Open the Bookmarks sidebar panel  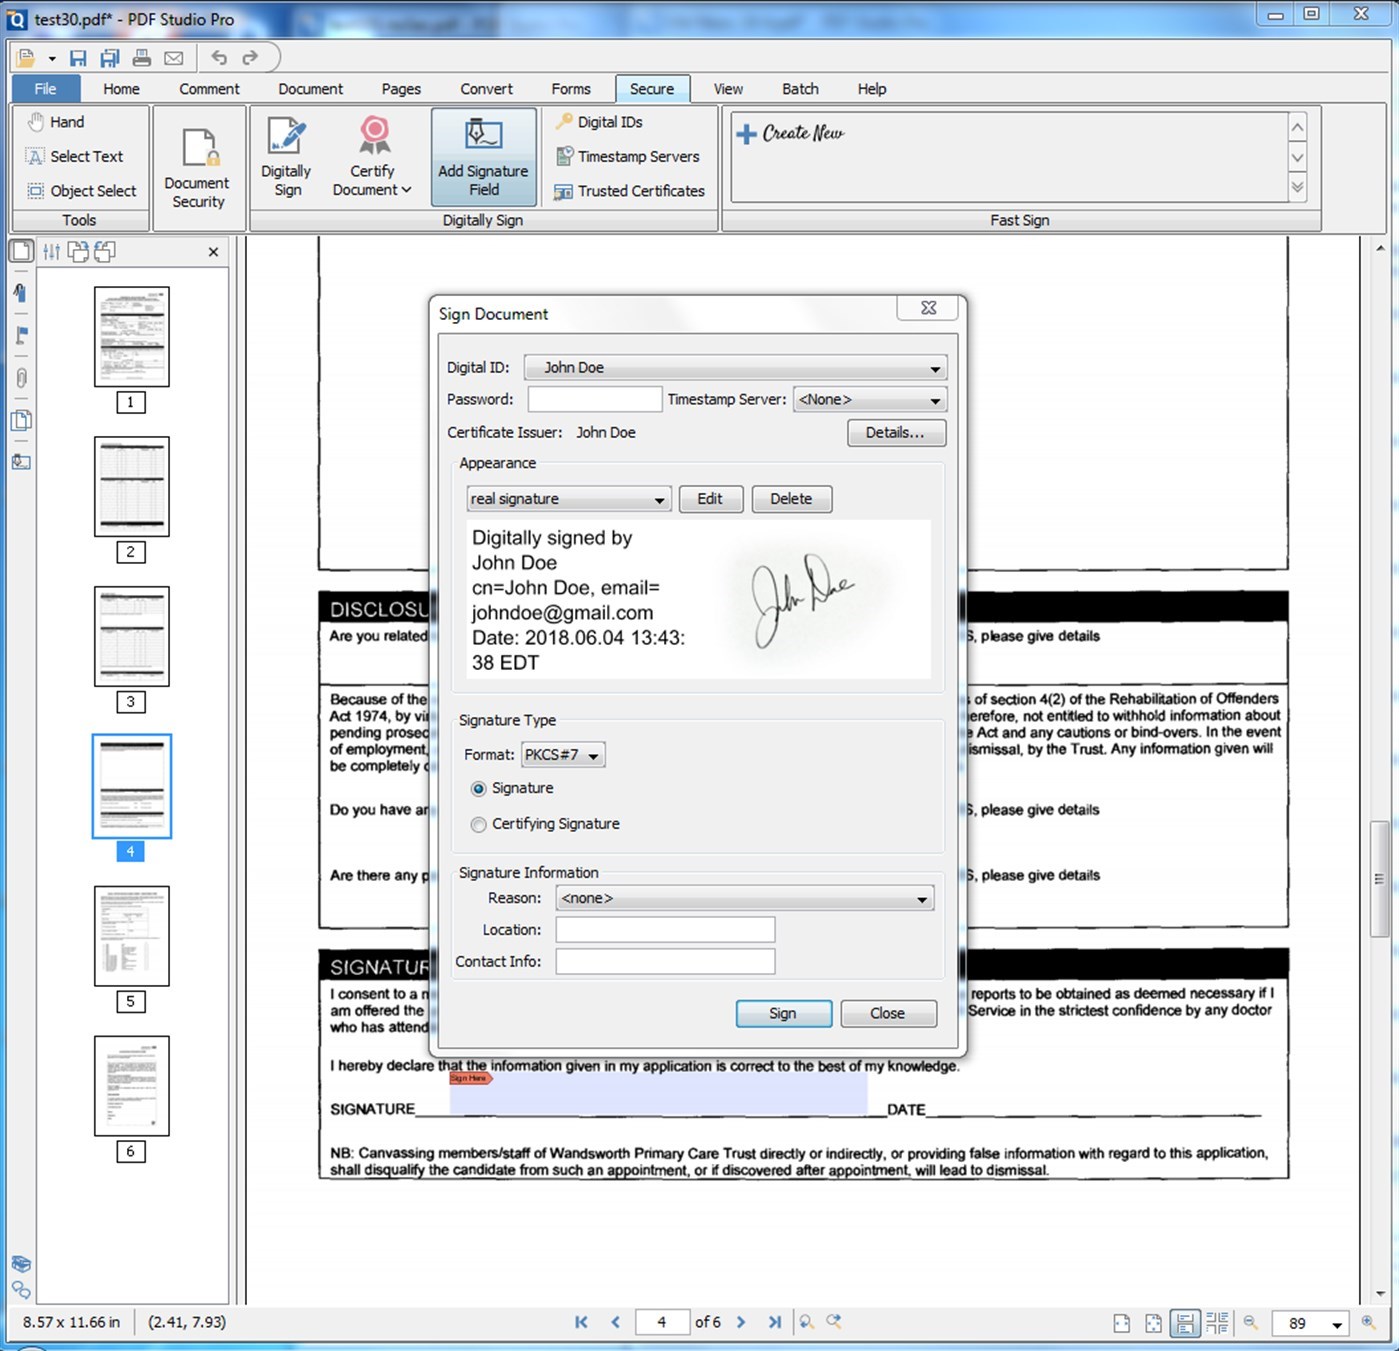coord(20,292)
